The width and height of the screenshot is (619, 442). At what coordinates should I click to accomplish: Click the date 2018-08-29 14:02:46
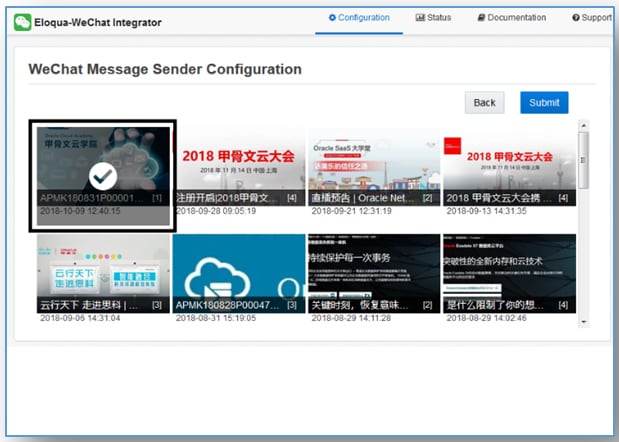click(487, 318)
